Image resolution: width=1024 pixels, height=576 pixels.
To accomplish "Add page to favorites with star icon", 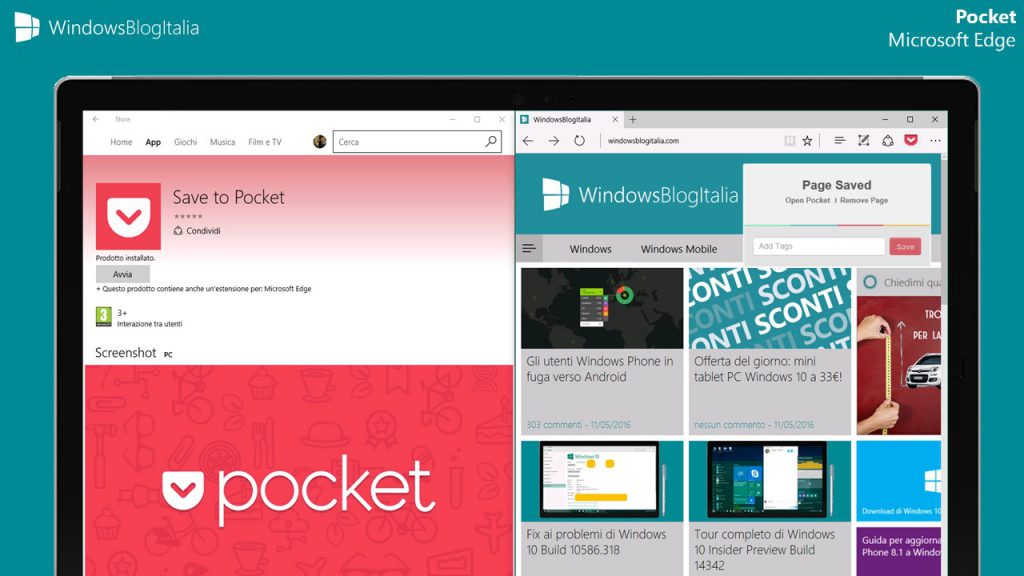I will [807, 141].
